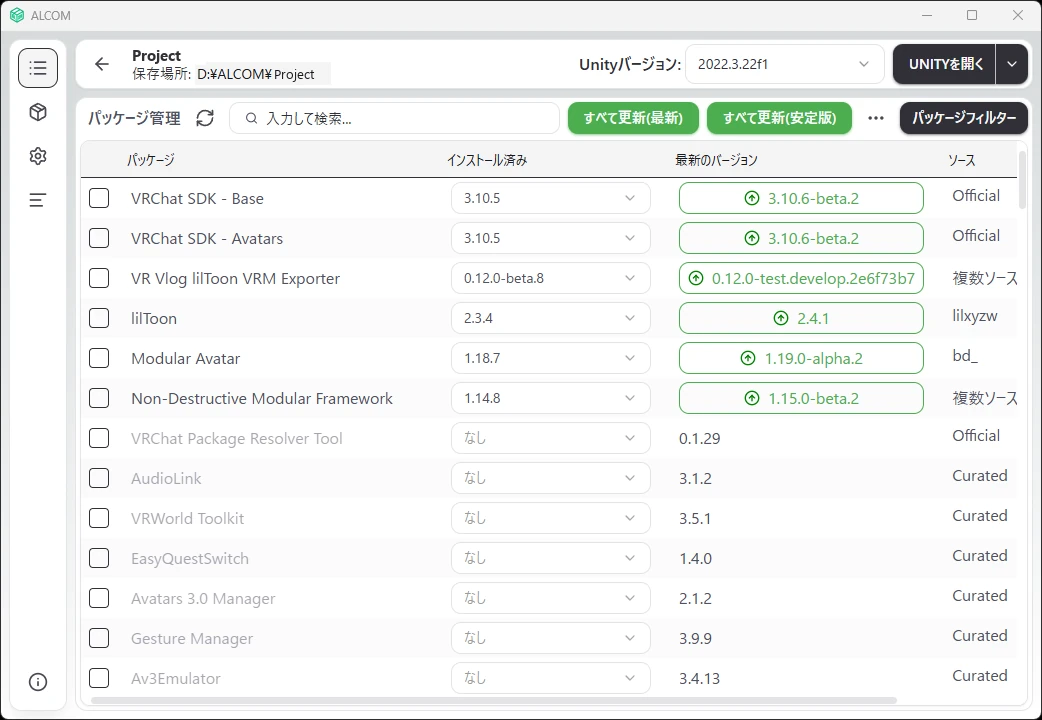The height and width of the screenshot is (720, 1042).
Task: Click the Avatars 3.0 Manager package name
Action: pyautogui.click(x=203, y=598)
